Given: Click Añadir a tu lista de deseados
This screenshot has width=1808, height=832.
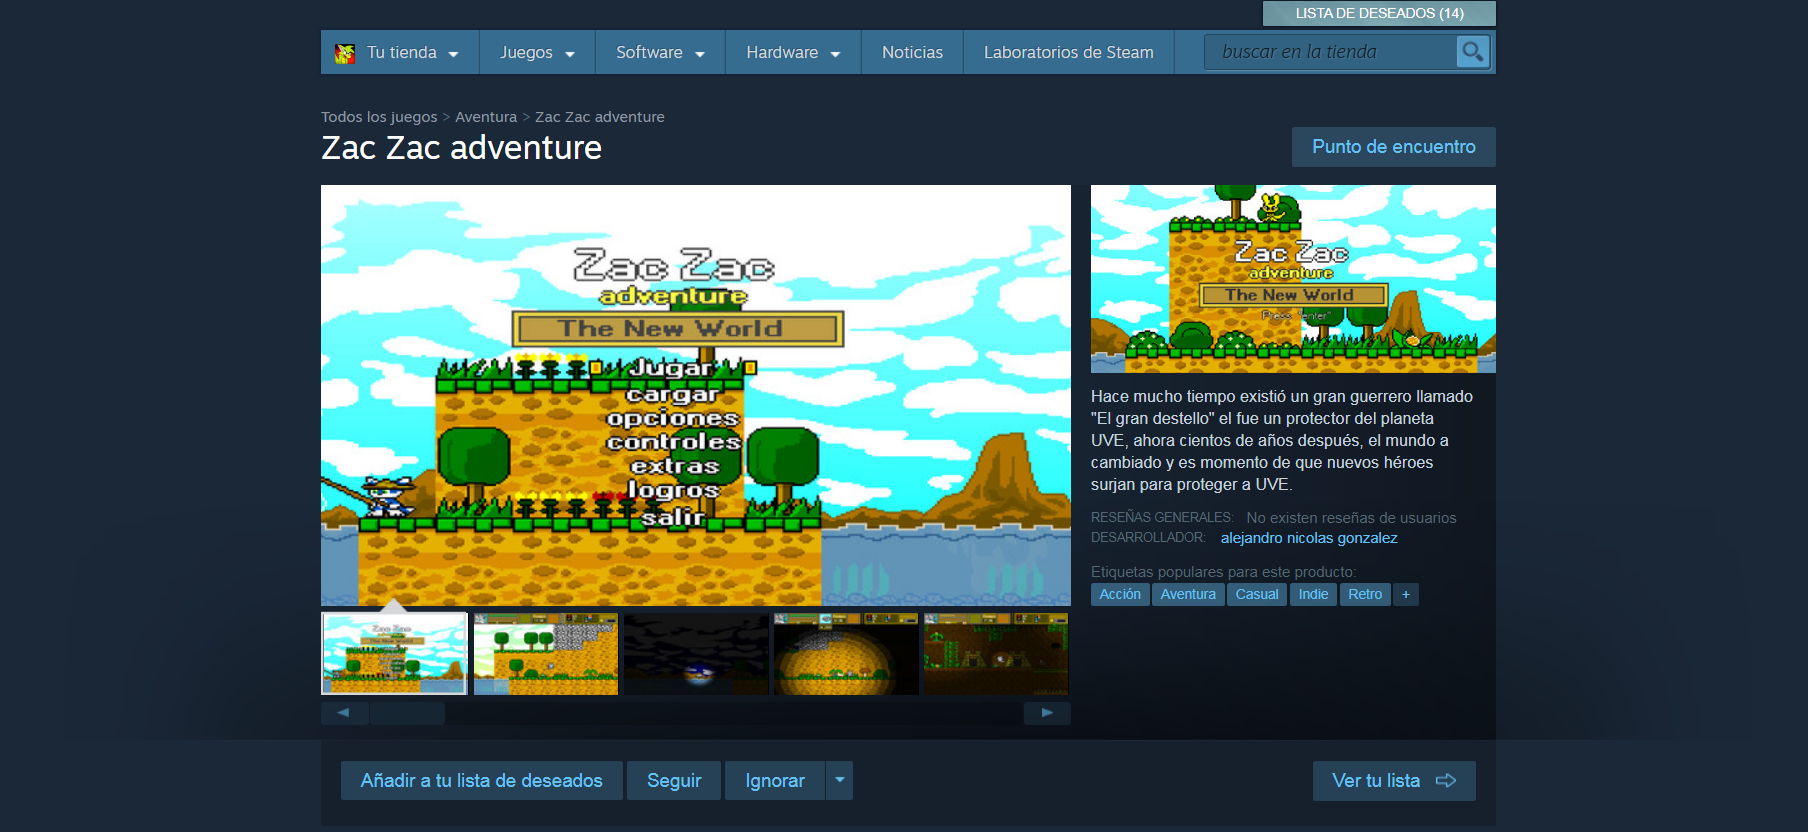Looking at the screenshot, I should tap(481, 780).
